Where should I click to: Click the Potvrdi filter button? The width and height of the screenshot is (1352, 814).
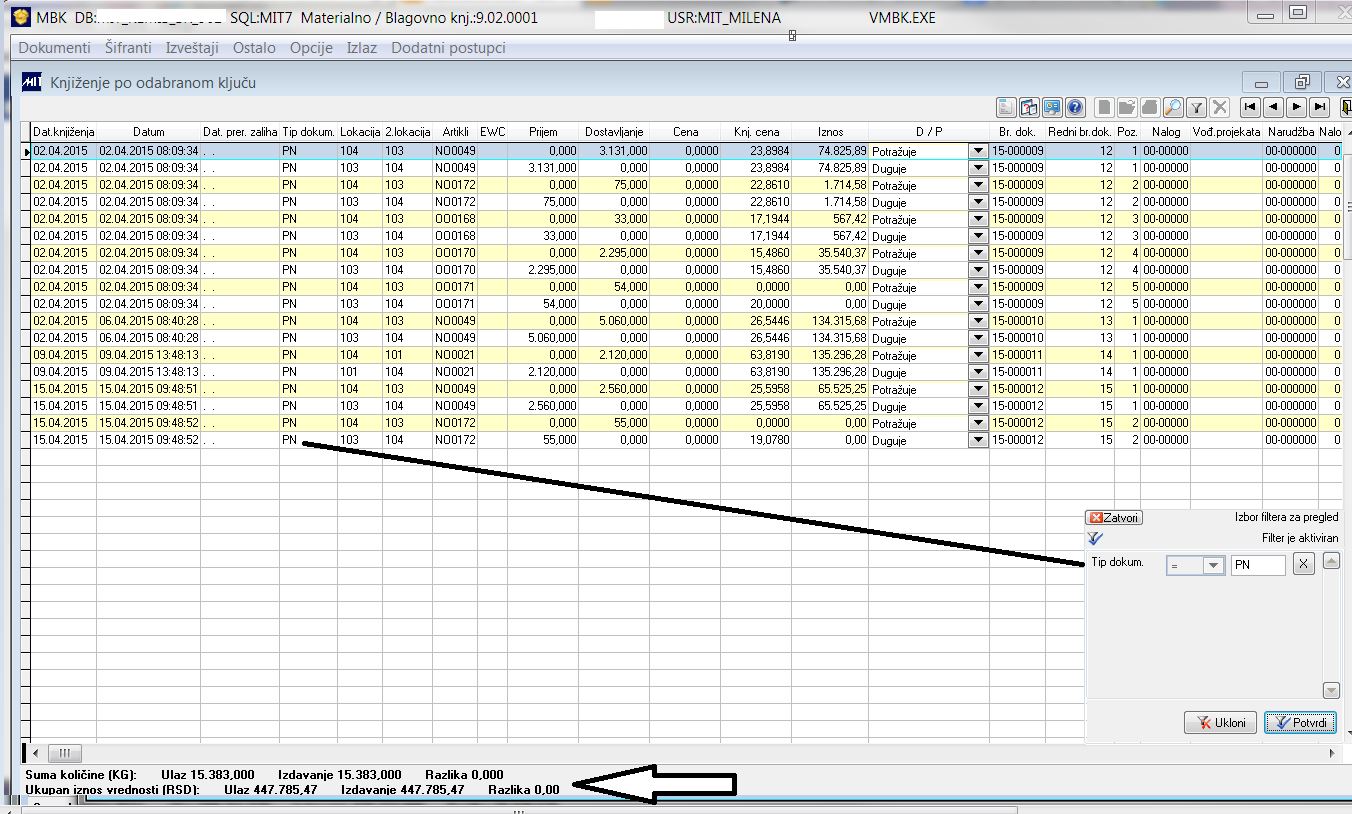(1300, 722)
